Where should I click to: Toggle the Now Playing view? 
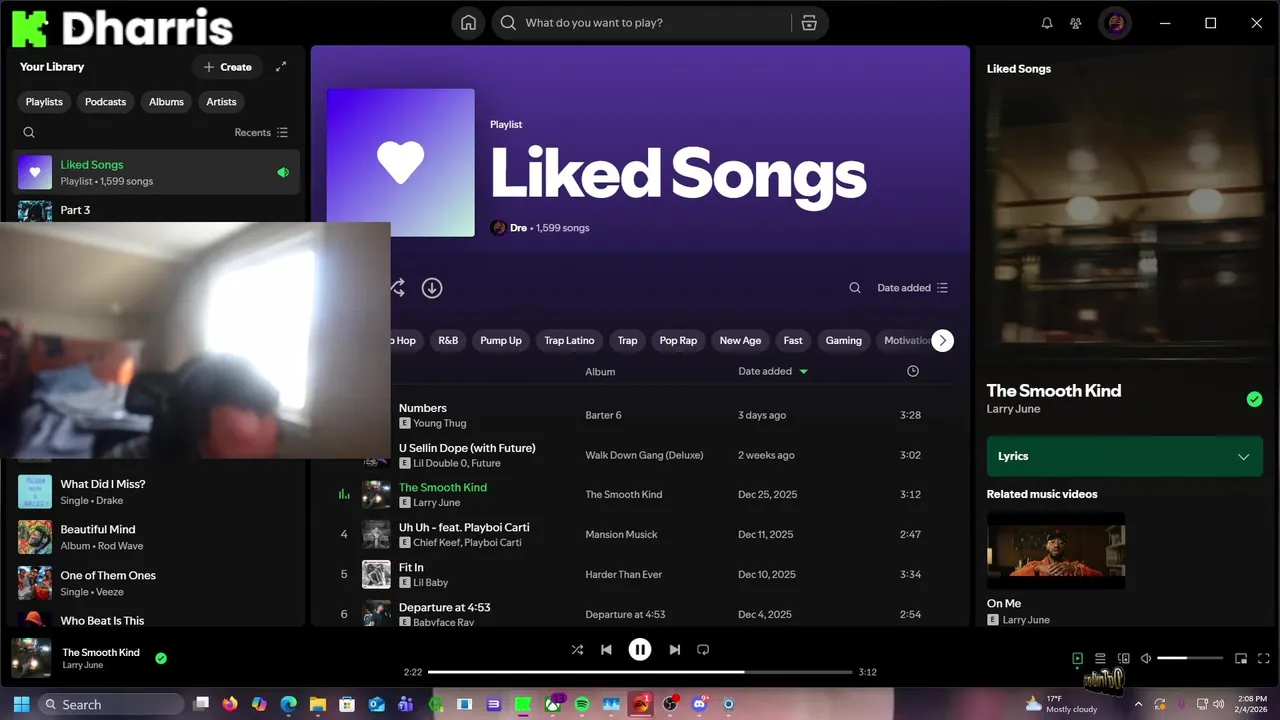click(1077, 658)
